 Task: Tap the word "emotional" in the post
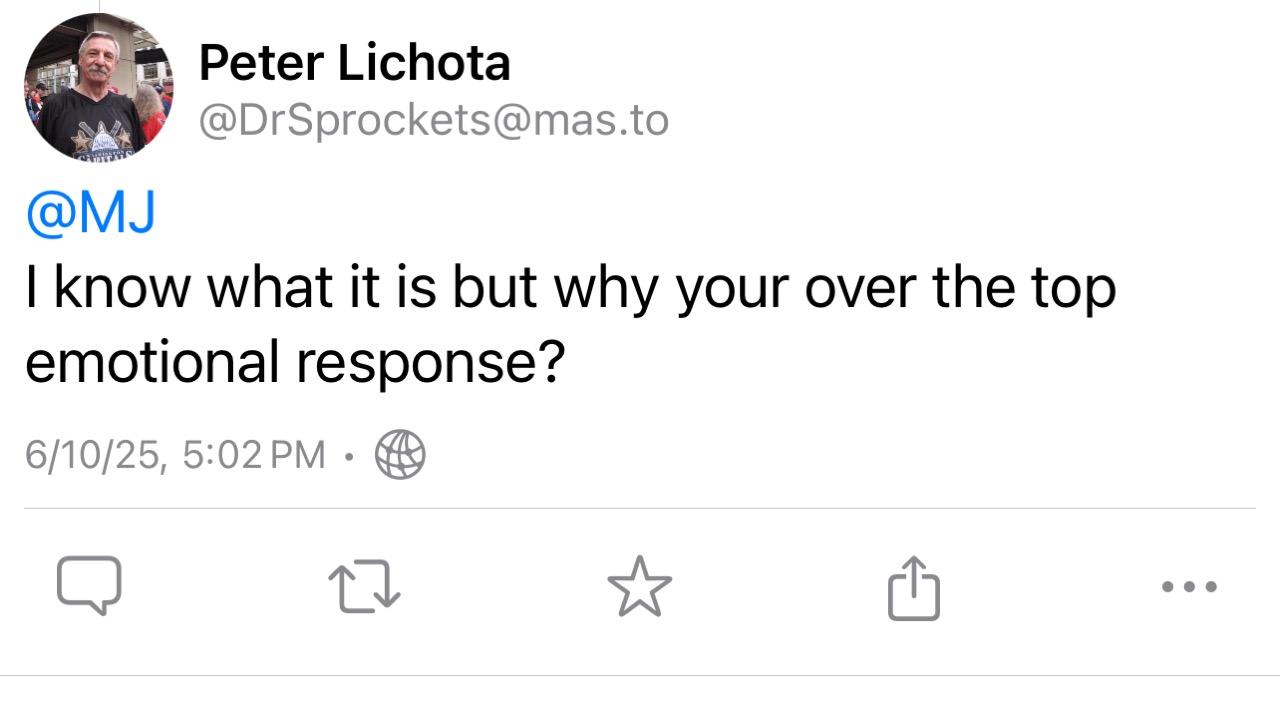[151, 361]
